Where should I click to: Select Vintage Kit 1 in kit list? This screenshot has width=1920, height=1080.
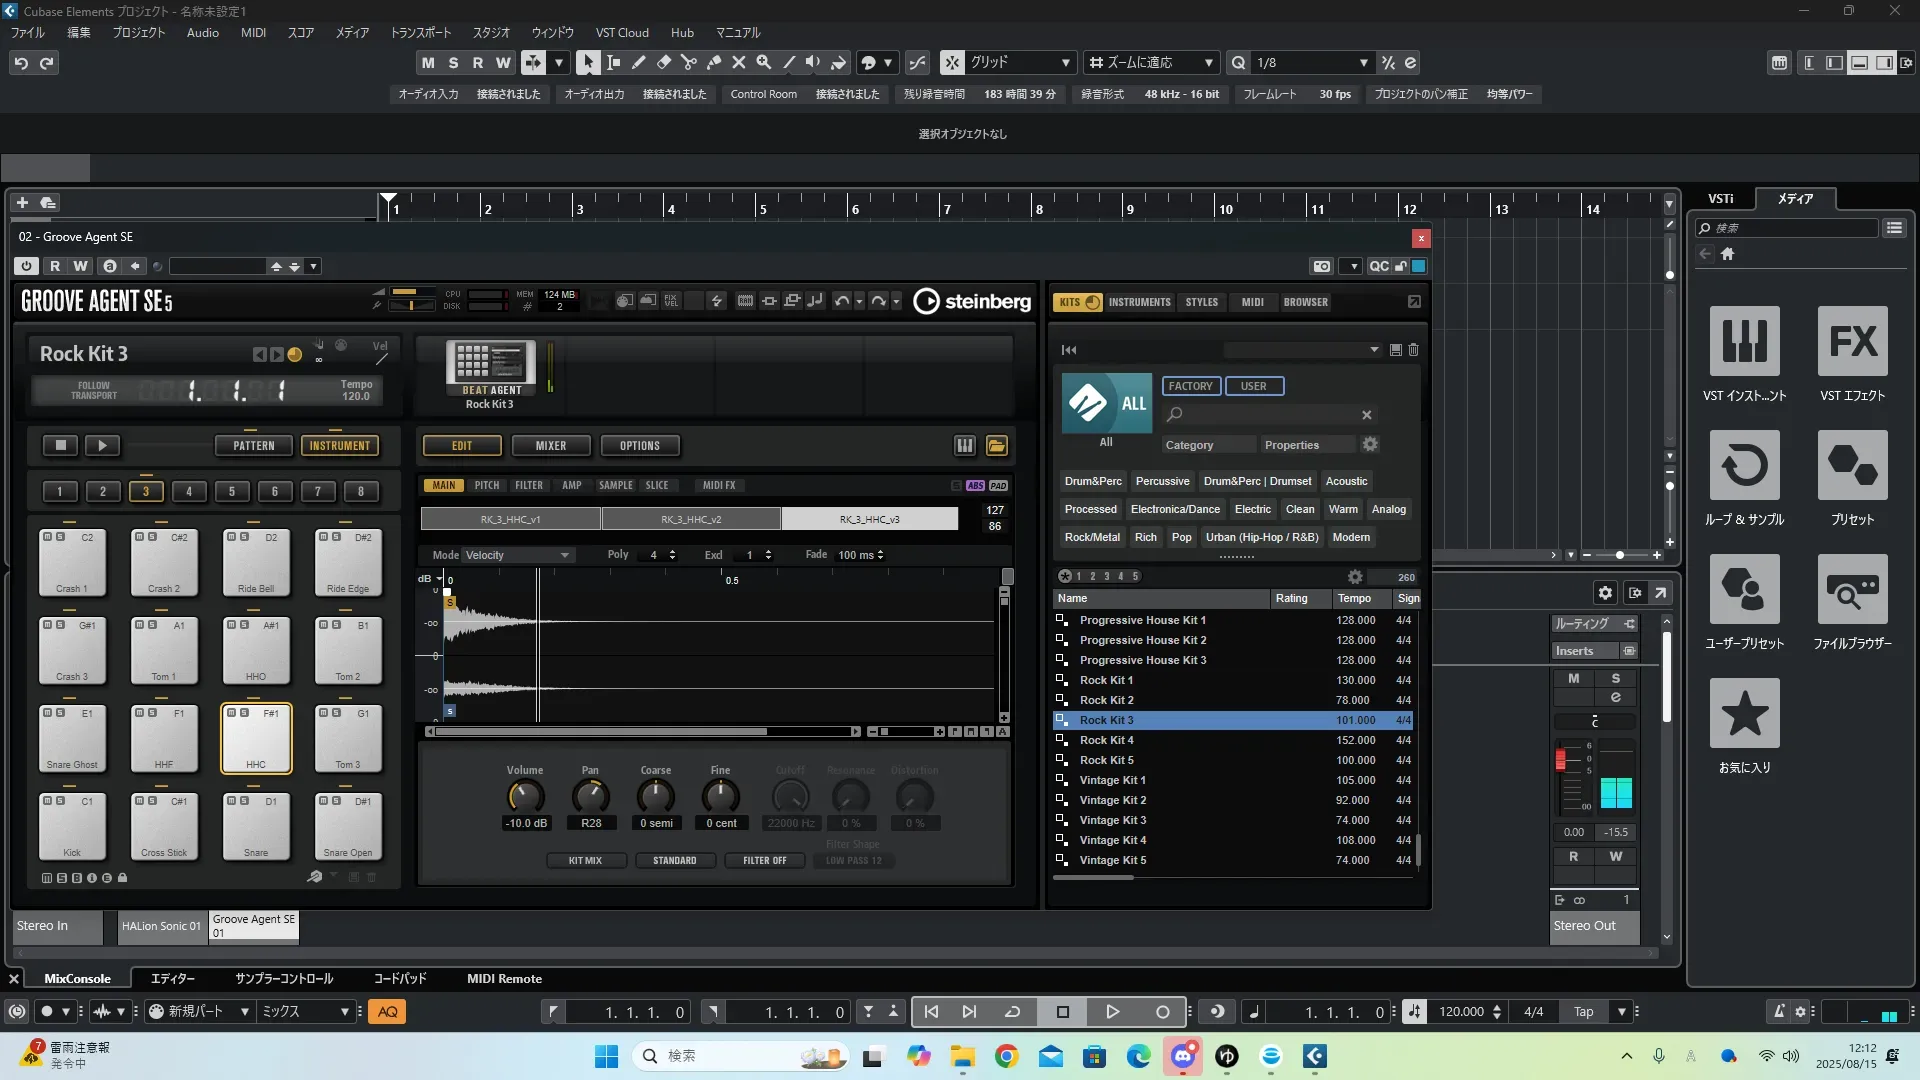pyautogui.click(x=1112, y=780)
